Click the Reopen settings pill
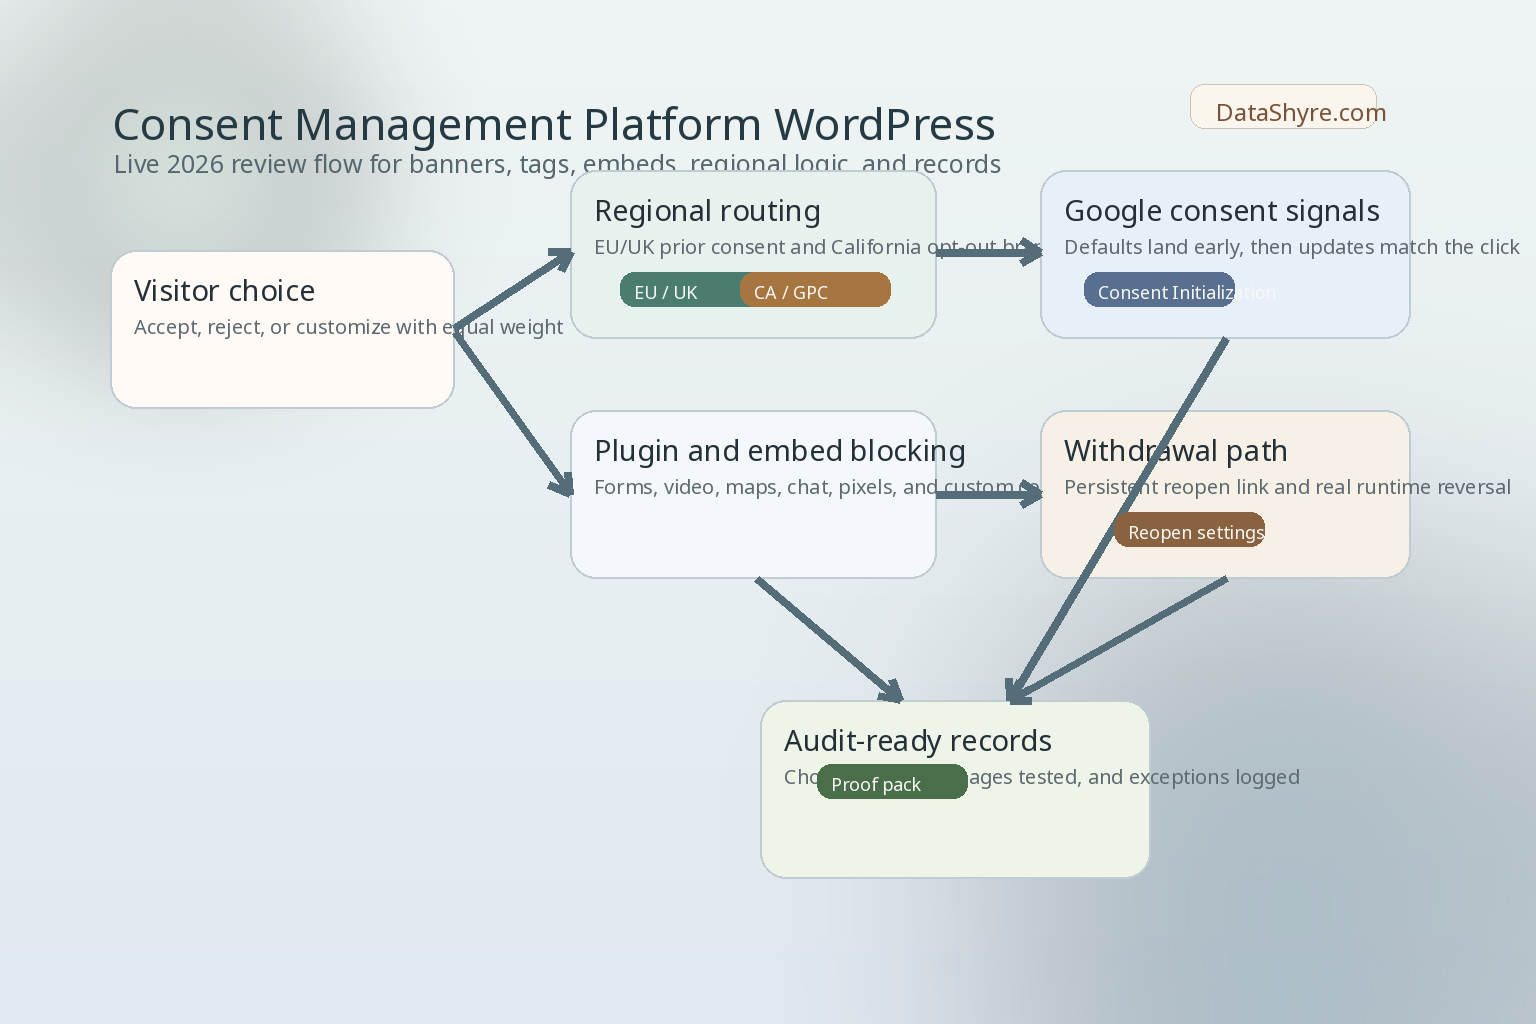 (1189, 530)
